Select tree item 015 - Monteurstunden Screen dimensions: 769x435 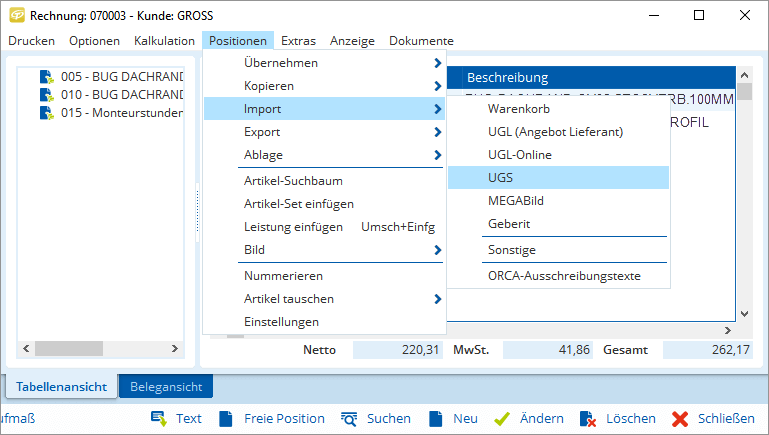121,113
